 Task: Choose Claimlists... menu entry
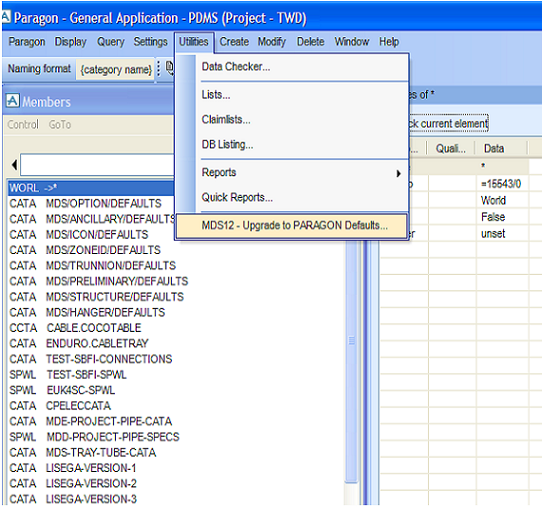pos(292,120)
